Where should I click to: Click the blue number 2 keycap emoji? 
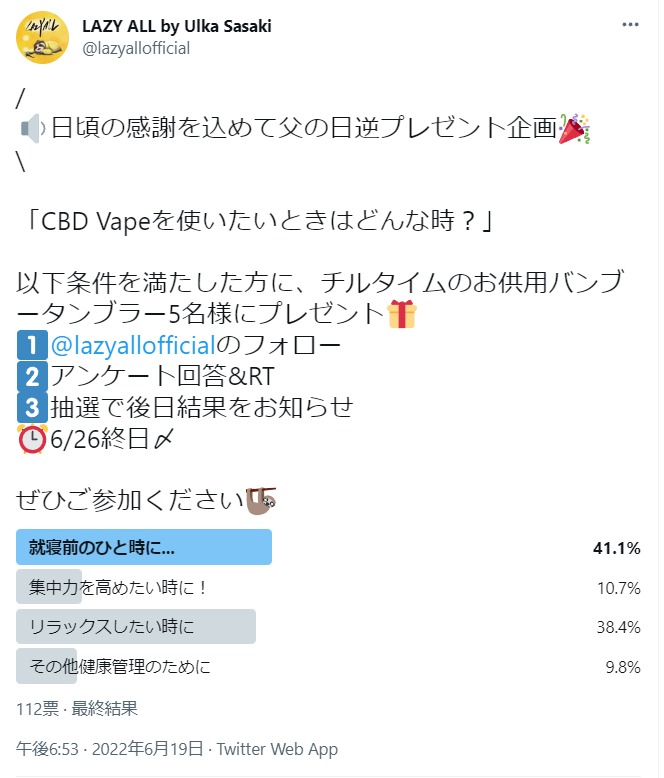pos(32,376)
